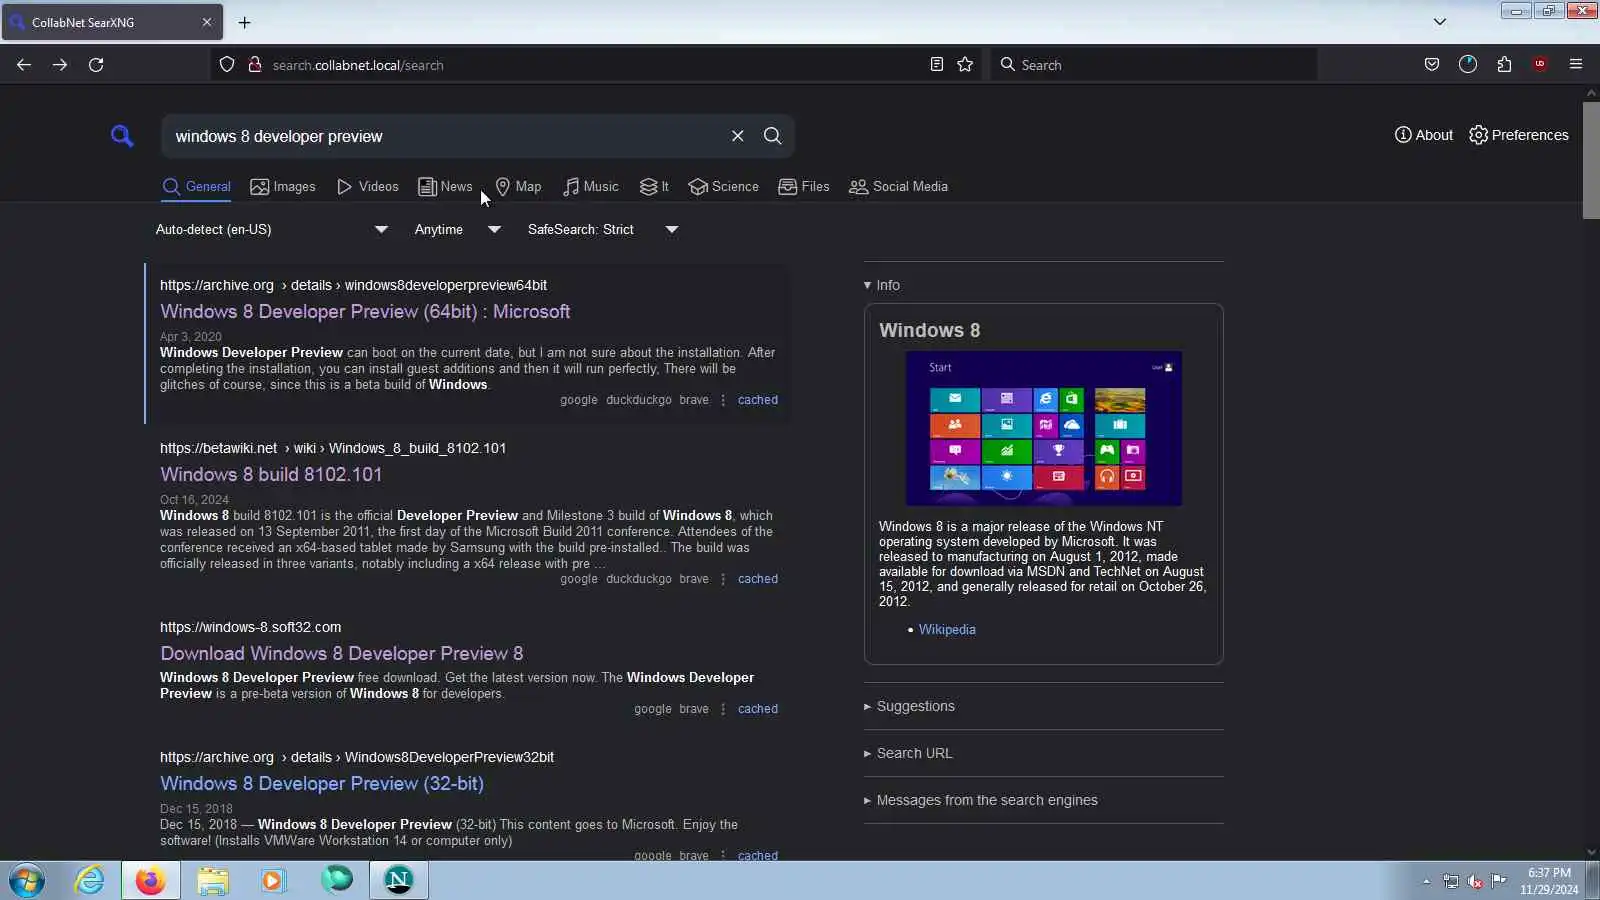Expand the Suggestions section
Image resolution: width=1600 pixels, height=900 pixels.
click(909, 707)
